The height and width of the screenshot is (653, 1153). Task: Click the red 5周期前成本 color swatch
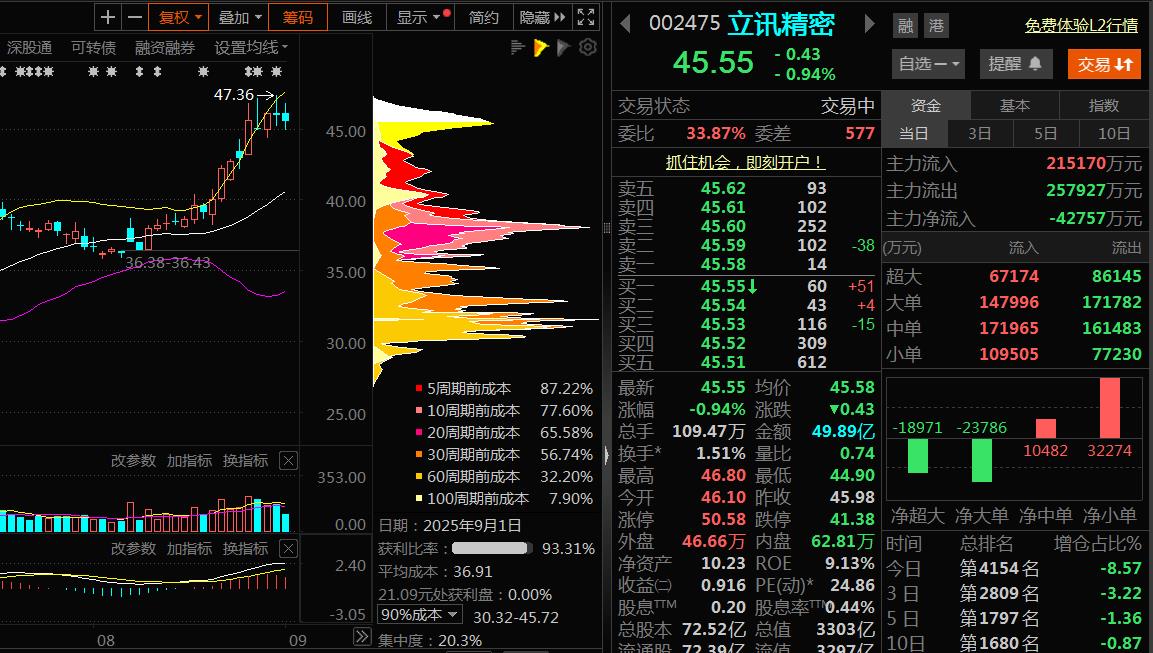click(419, 388)
